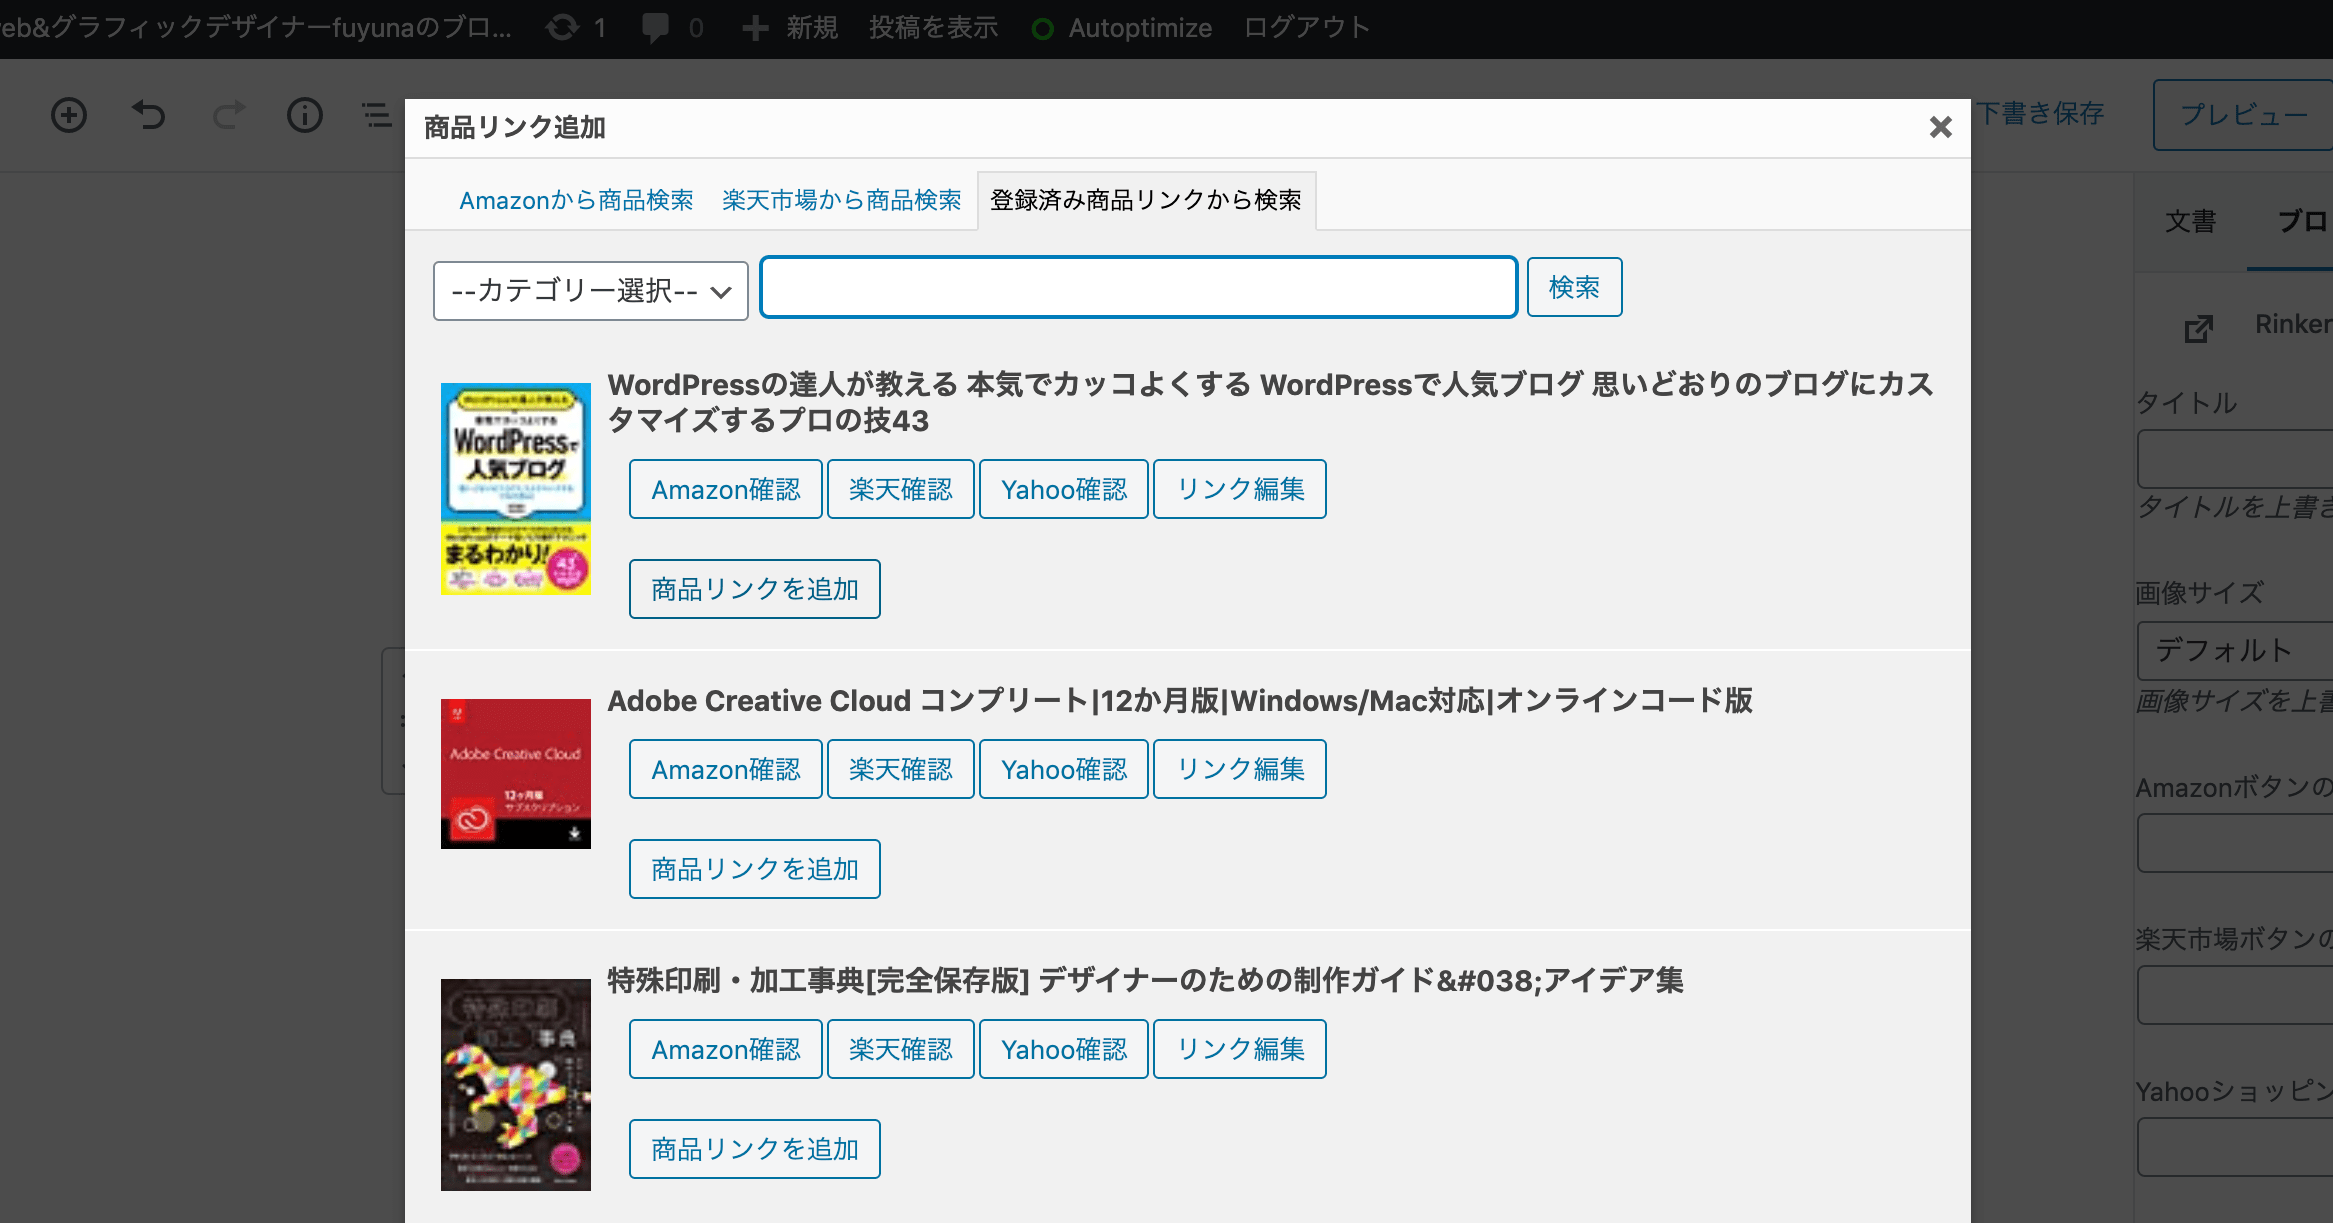Add product link for 特殊印刷・加工事典
2333x1223 pixels.
(x=755, y=1149)
